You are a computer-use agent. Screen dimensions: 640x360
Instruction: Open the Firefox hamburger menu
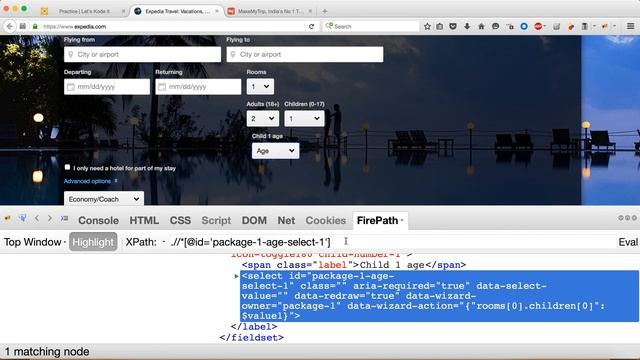click(x=631, y=26)
